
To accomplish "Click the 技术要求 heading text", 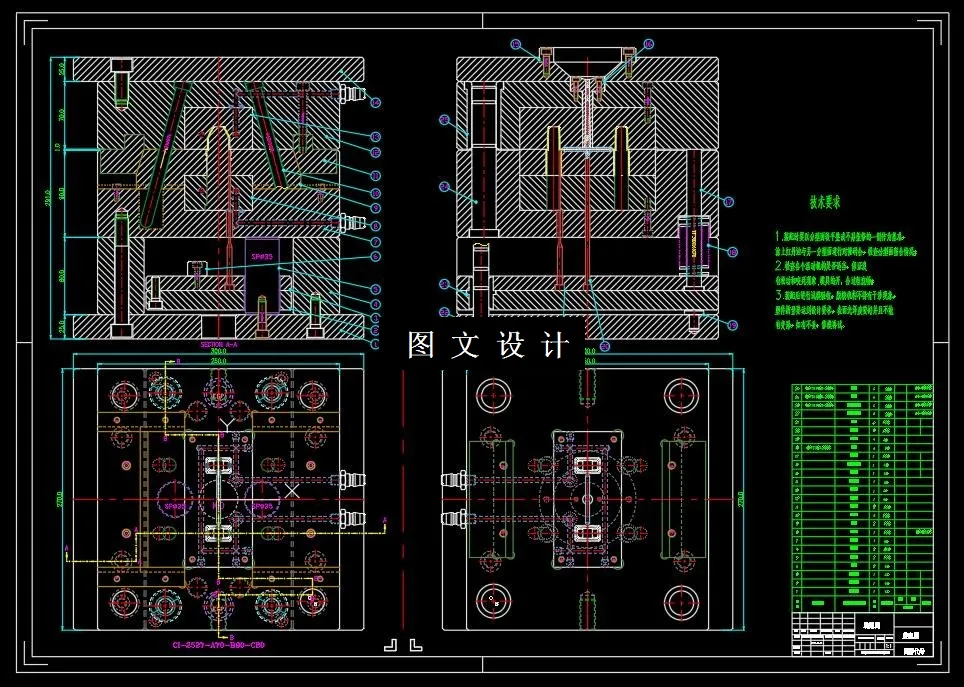I will 824,202.
